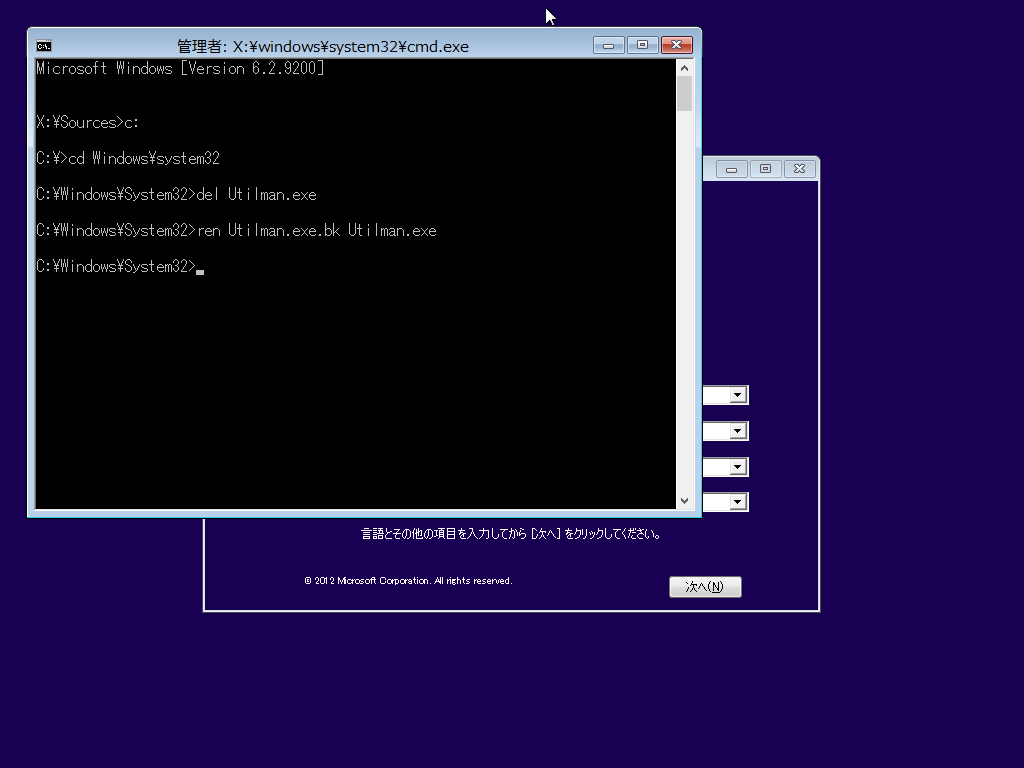Minimize the Windows Setup window

coord(731,169)
